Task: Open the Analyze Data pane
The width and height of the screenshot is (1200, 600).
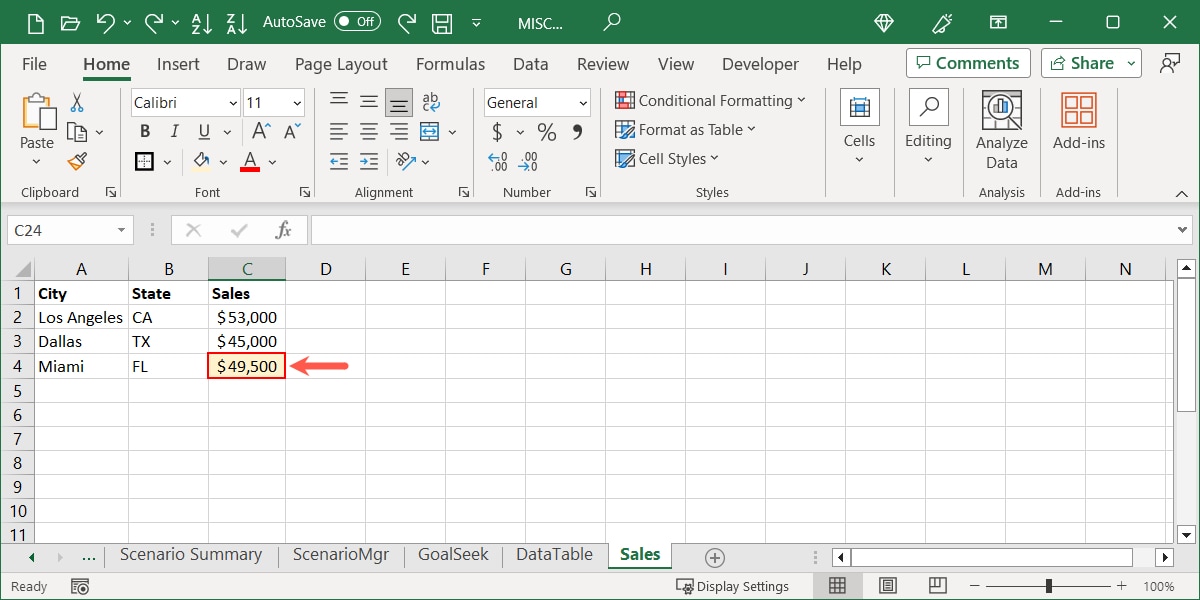Action: pos(1001,128)
